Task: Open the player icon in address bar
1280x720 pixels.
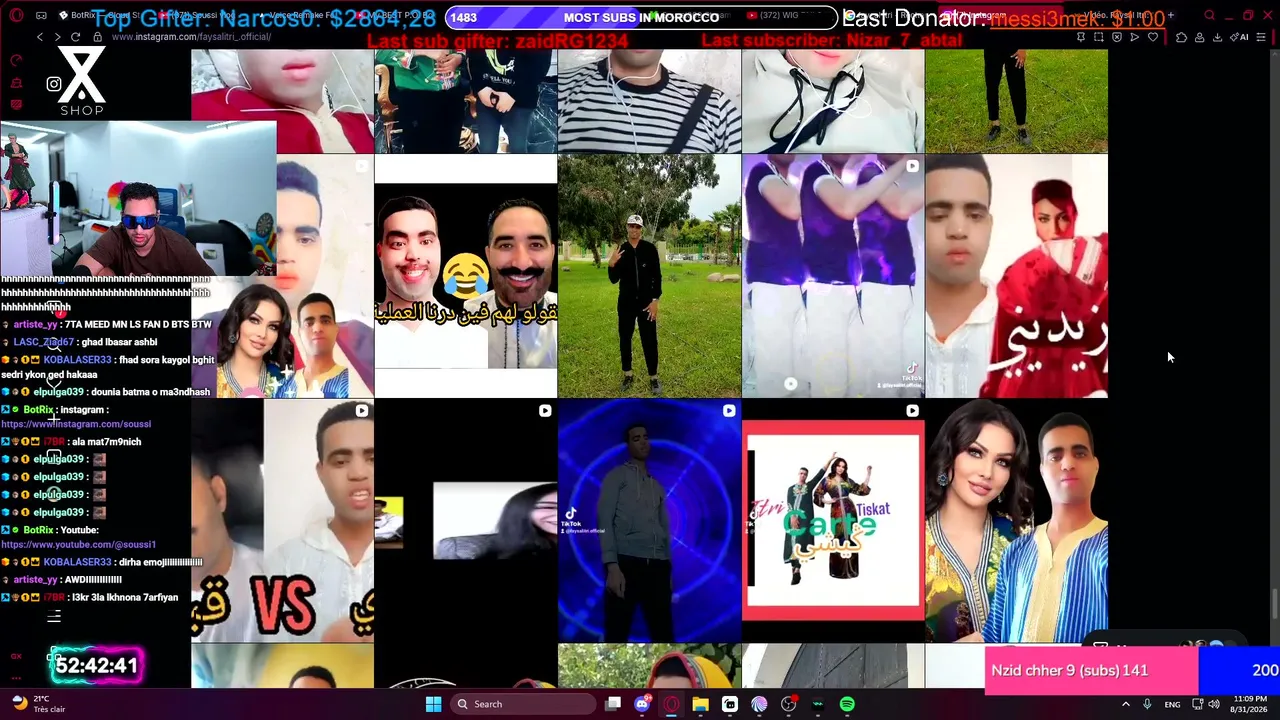Action: tap(1135, 37)
